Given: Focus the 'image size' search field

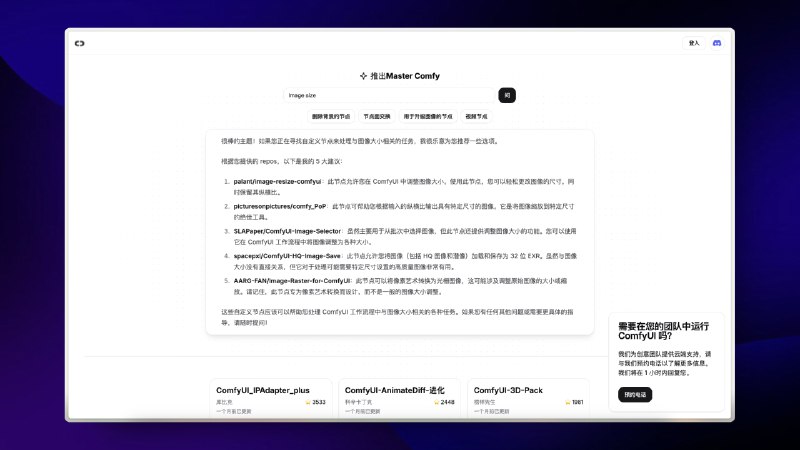Looking at the screenshot, I should click(x=390, y=95).
